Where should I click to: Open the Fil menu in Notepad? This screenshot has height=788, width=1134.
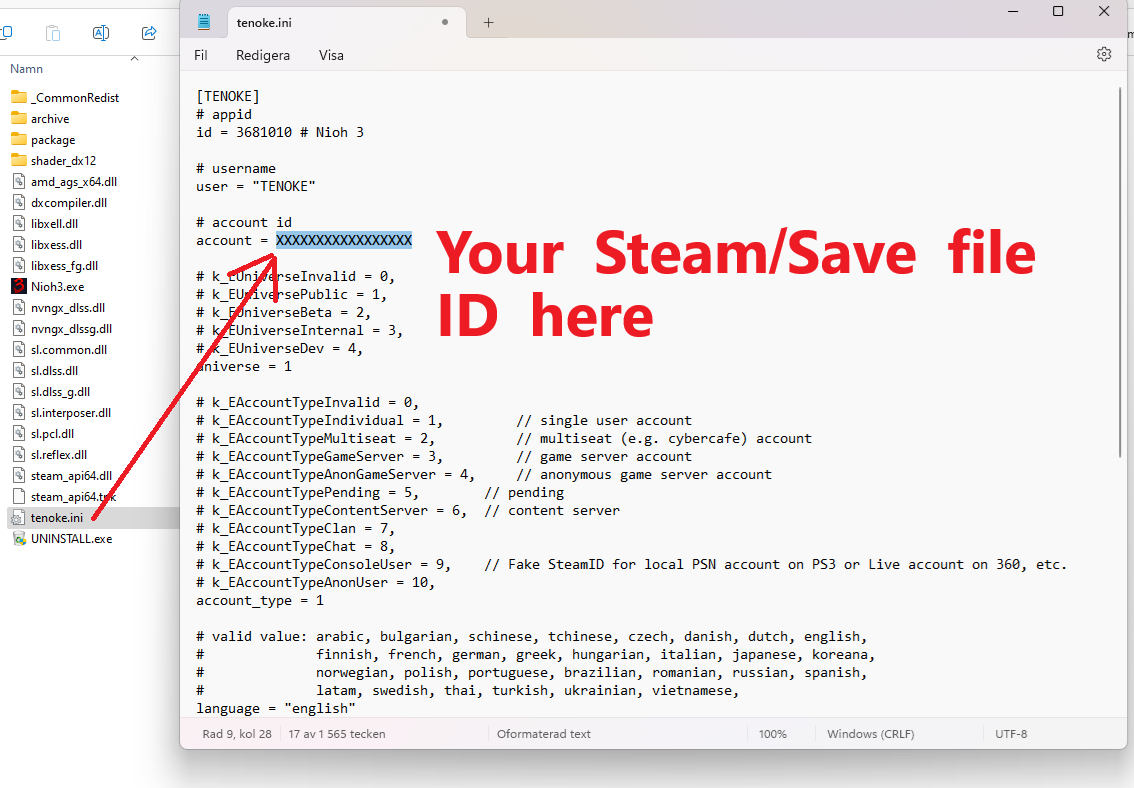tap(200, 55)
